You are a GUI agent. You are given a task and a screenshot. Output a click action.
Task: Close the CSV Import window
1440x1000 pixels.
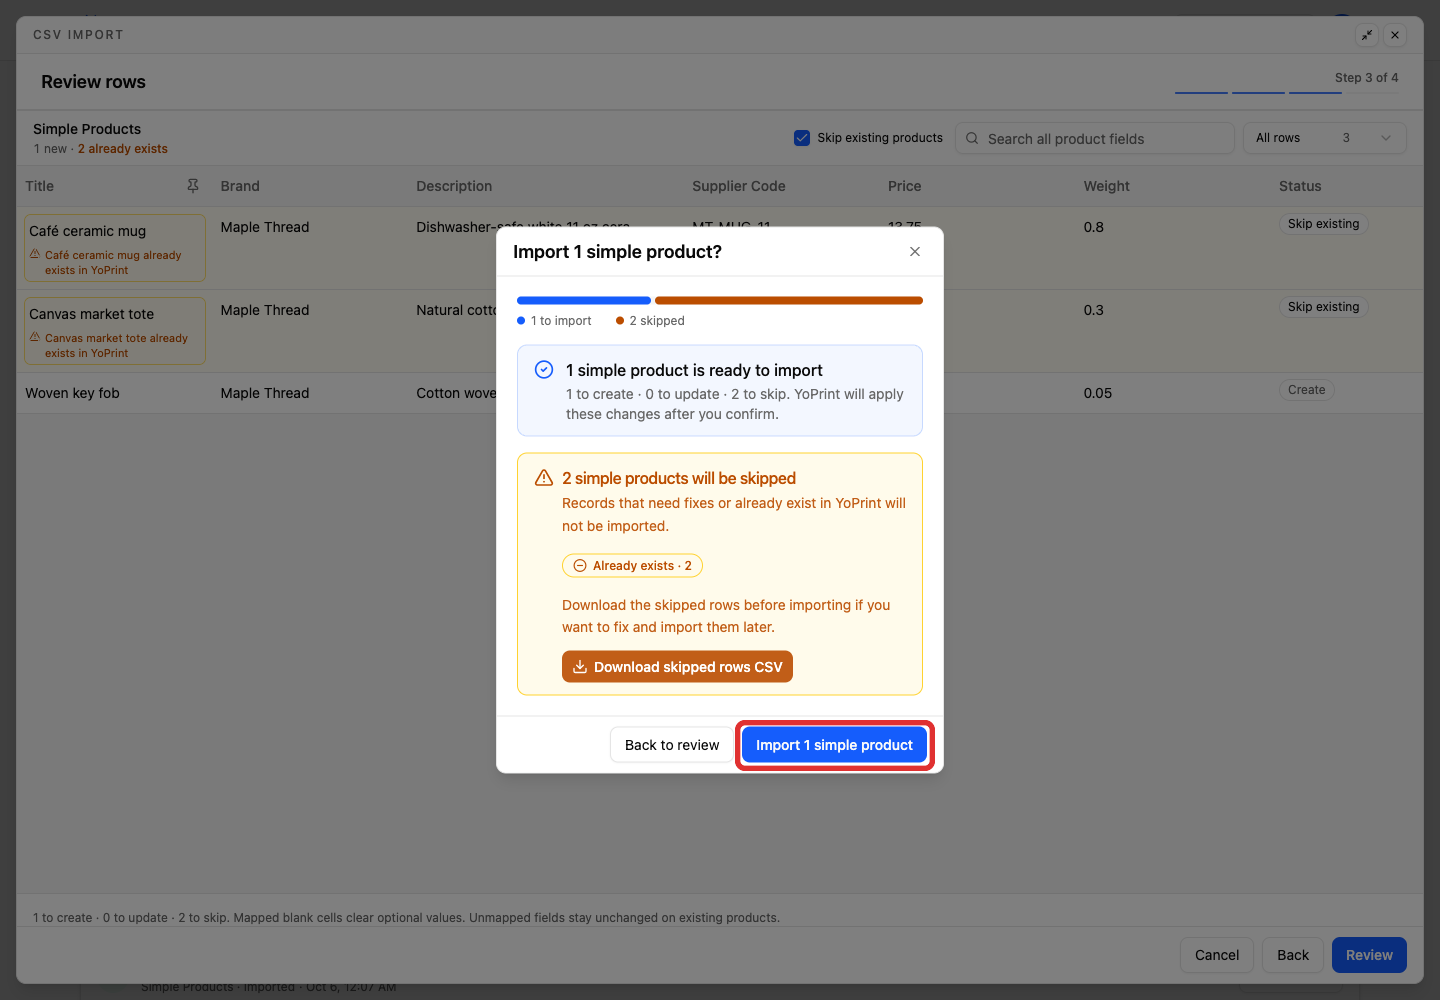coord(1395,35)
